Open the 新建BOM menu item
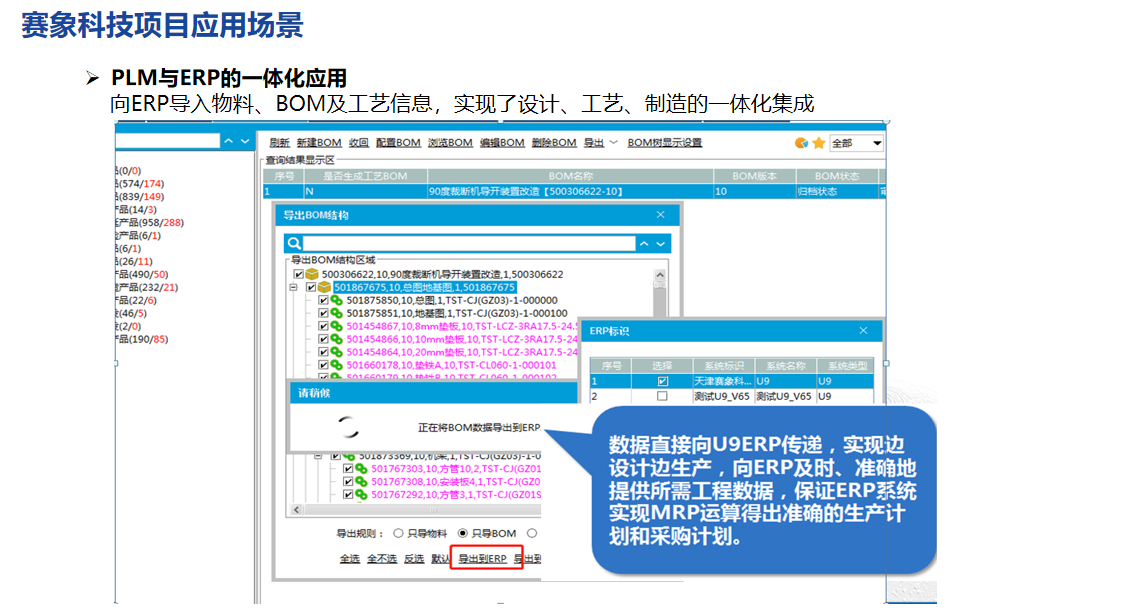Image resolution: width=1124 pixels, height=612 pixels. [x=319, y=143]
